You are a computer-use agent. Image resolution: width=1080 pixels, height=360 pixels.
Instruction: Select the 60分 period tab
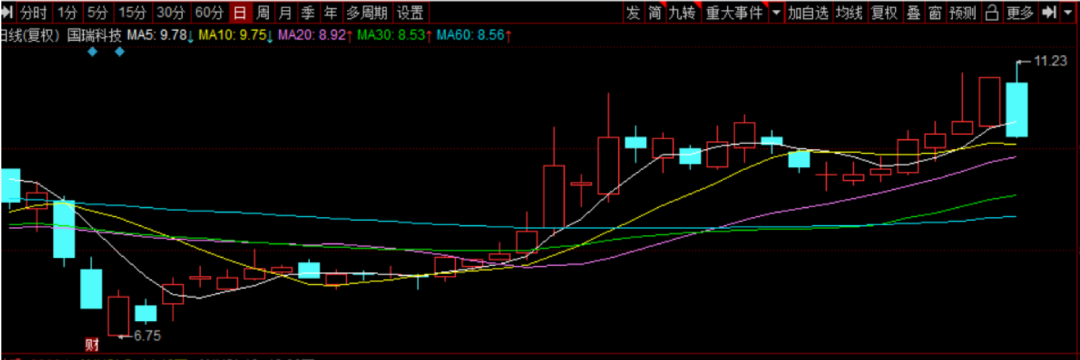click(x=209, y=12)
